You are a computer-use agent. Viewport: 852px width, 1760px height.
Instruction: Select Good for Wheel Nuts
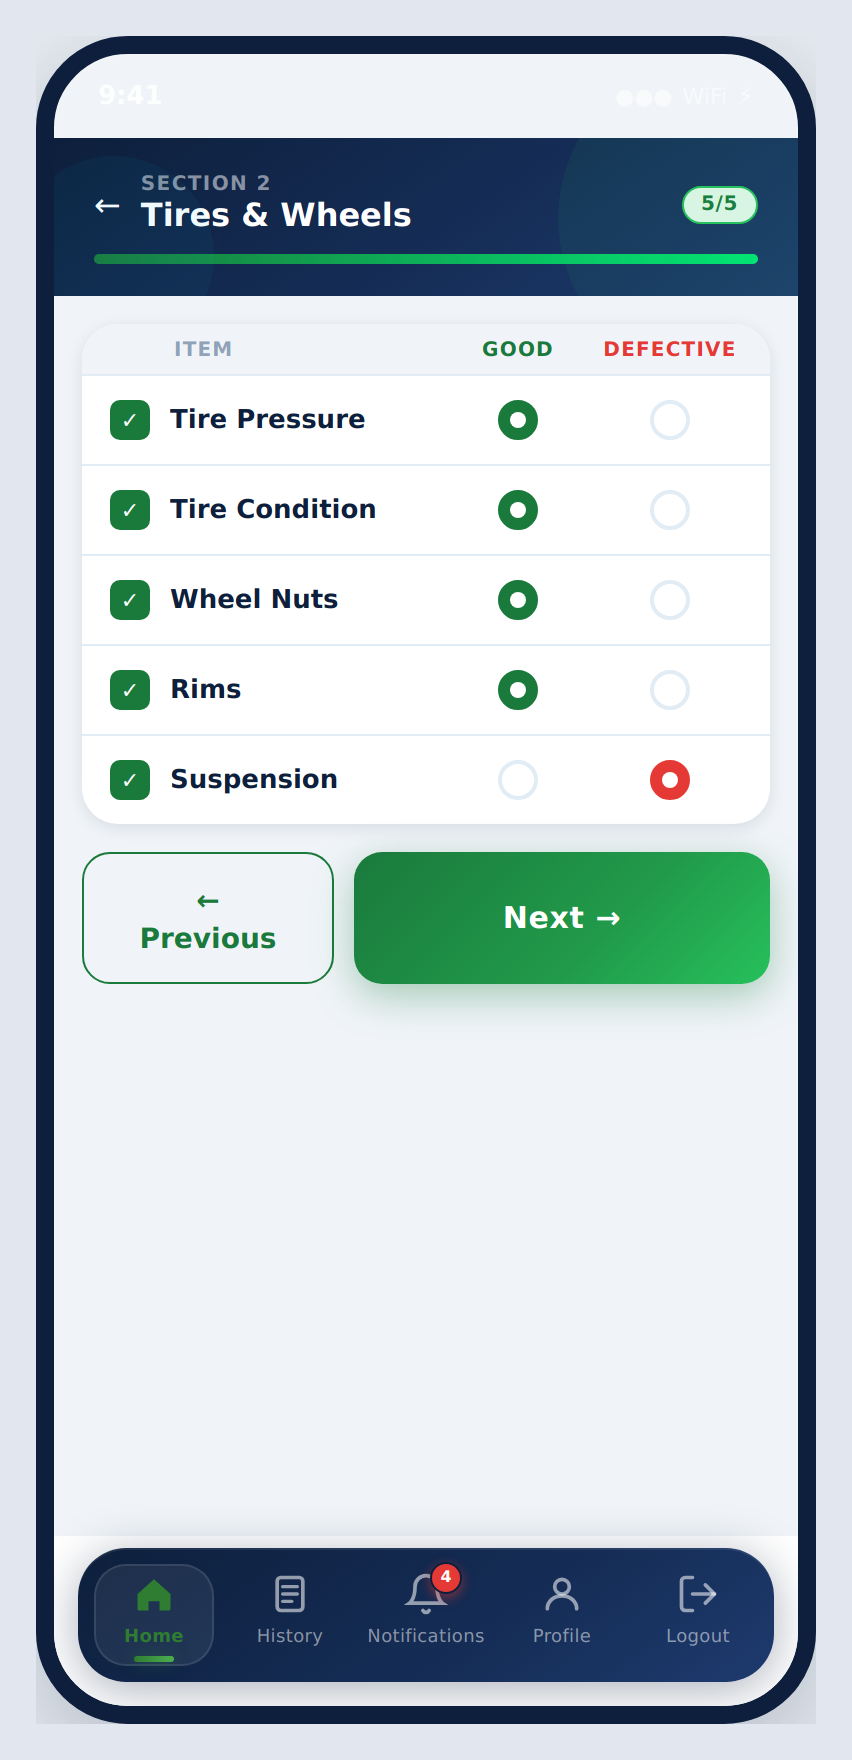(x=518, y=600)
